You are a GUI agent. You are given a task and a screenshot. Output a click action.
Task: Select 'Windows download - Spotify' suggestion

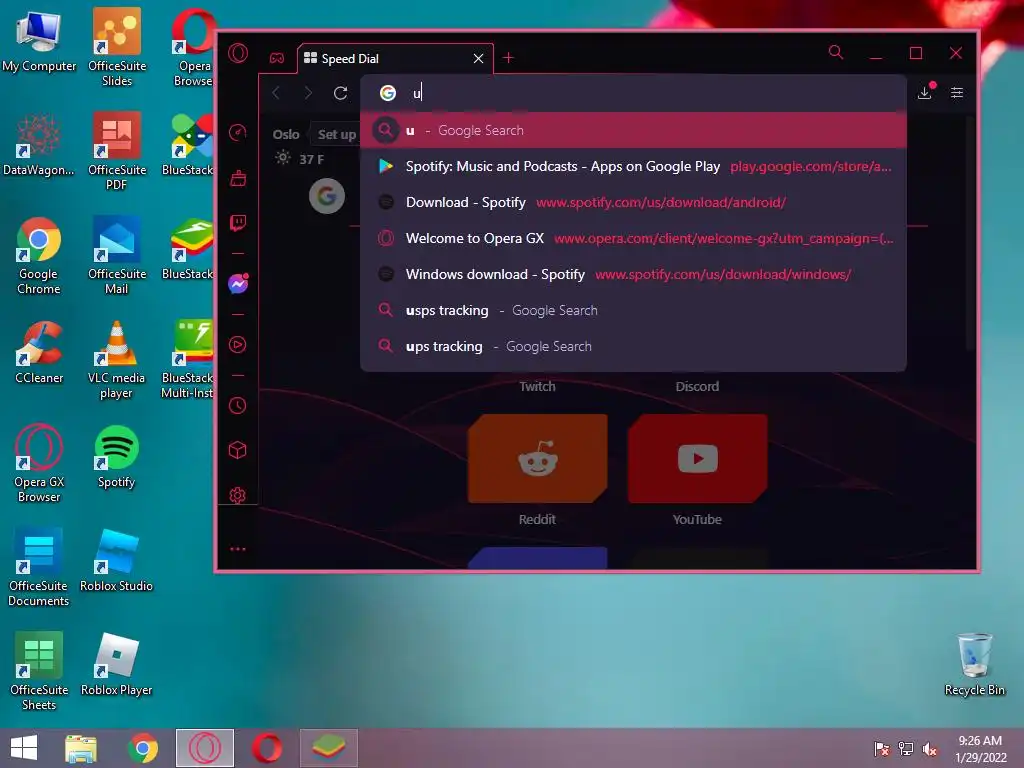coord(633,274)
